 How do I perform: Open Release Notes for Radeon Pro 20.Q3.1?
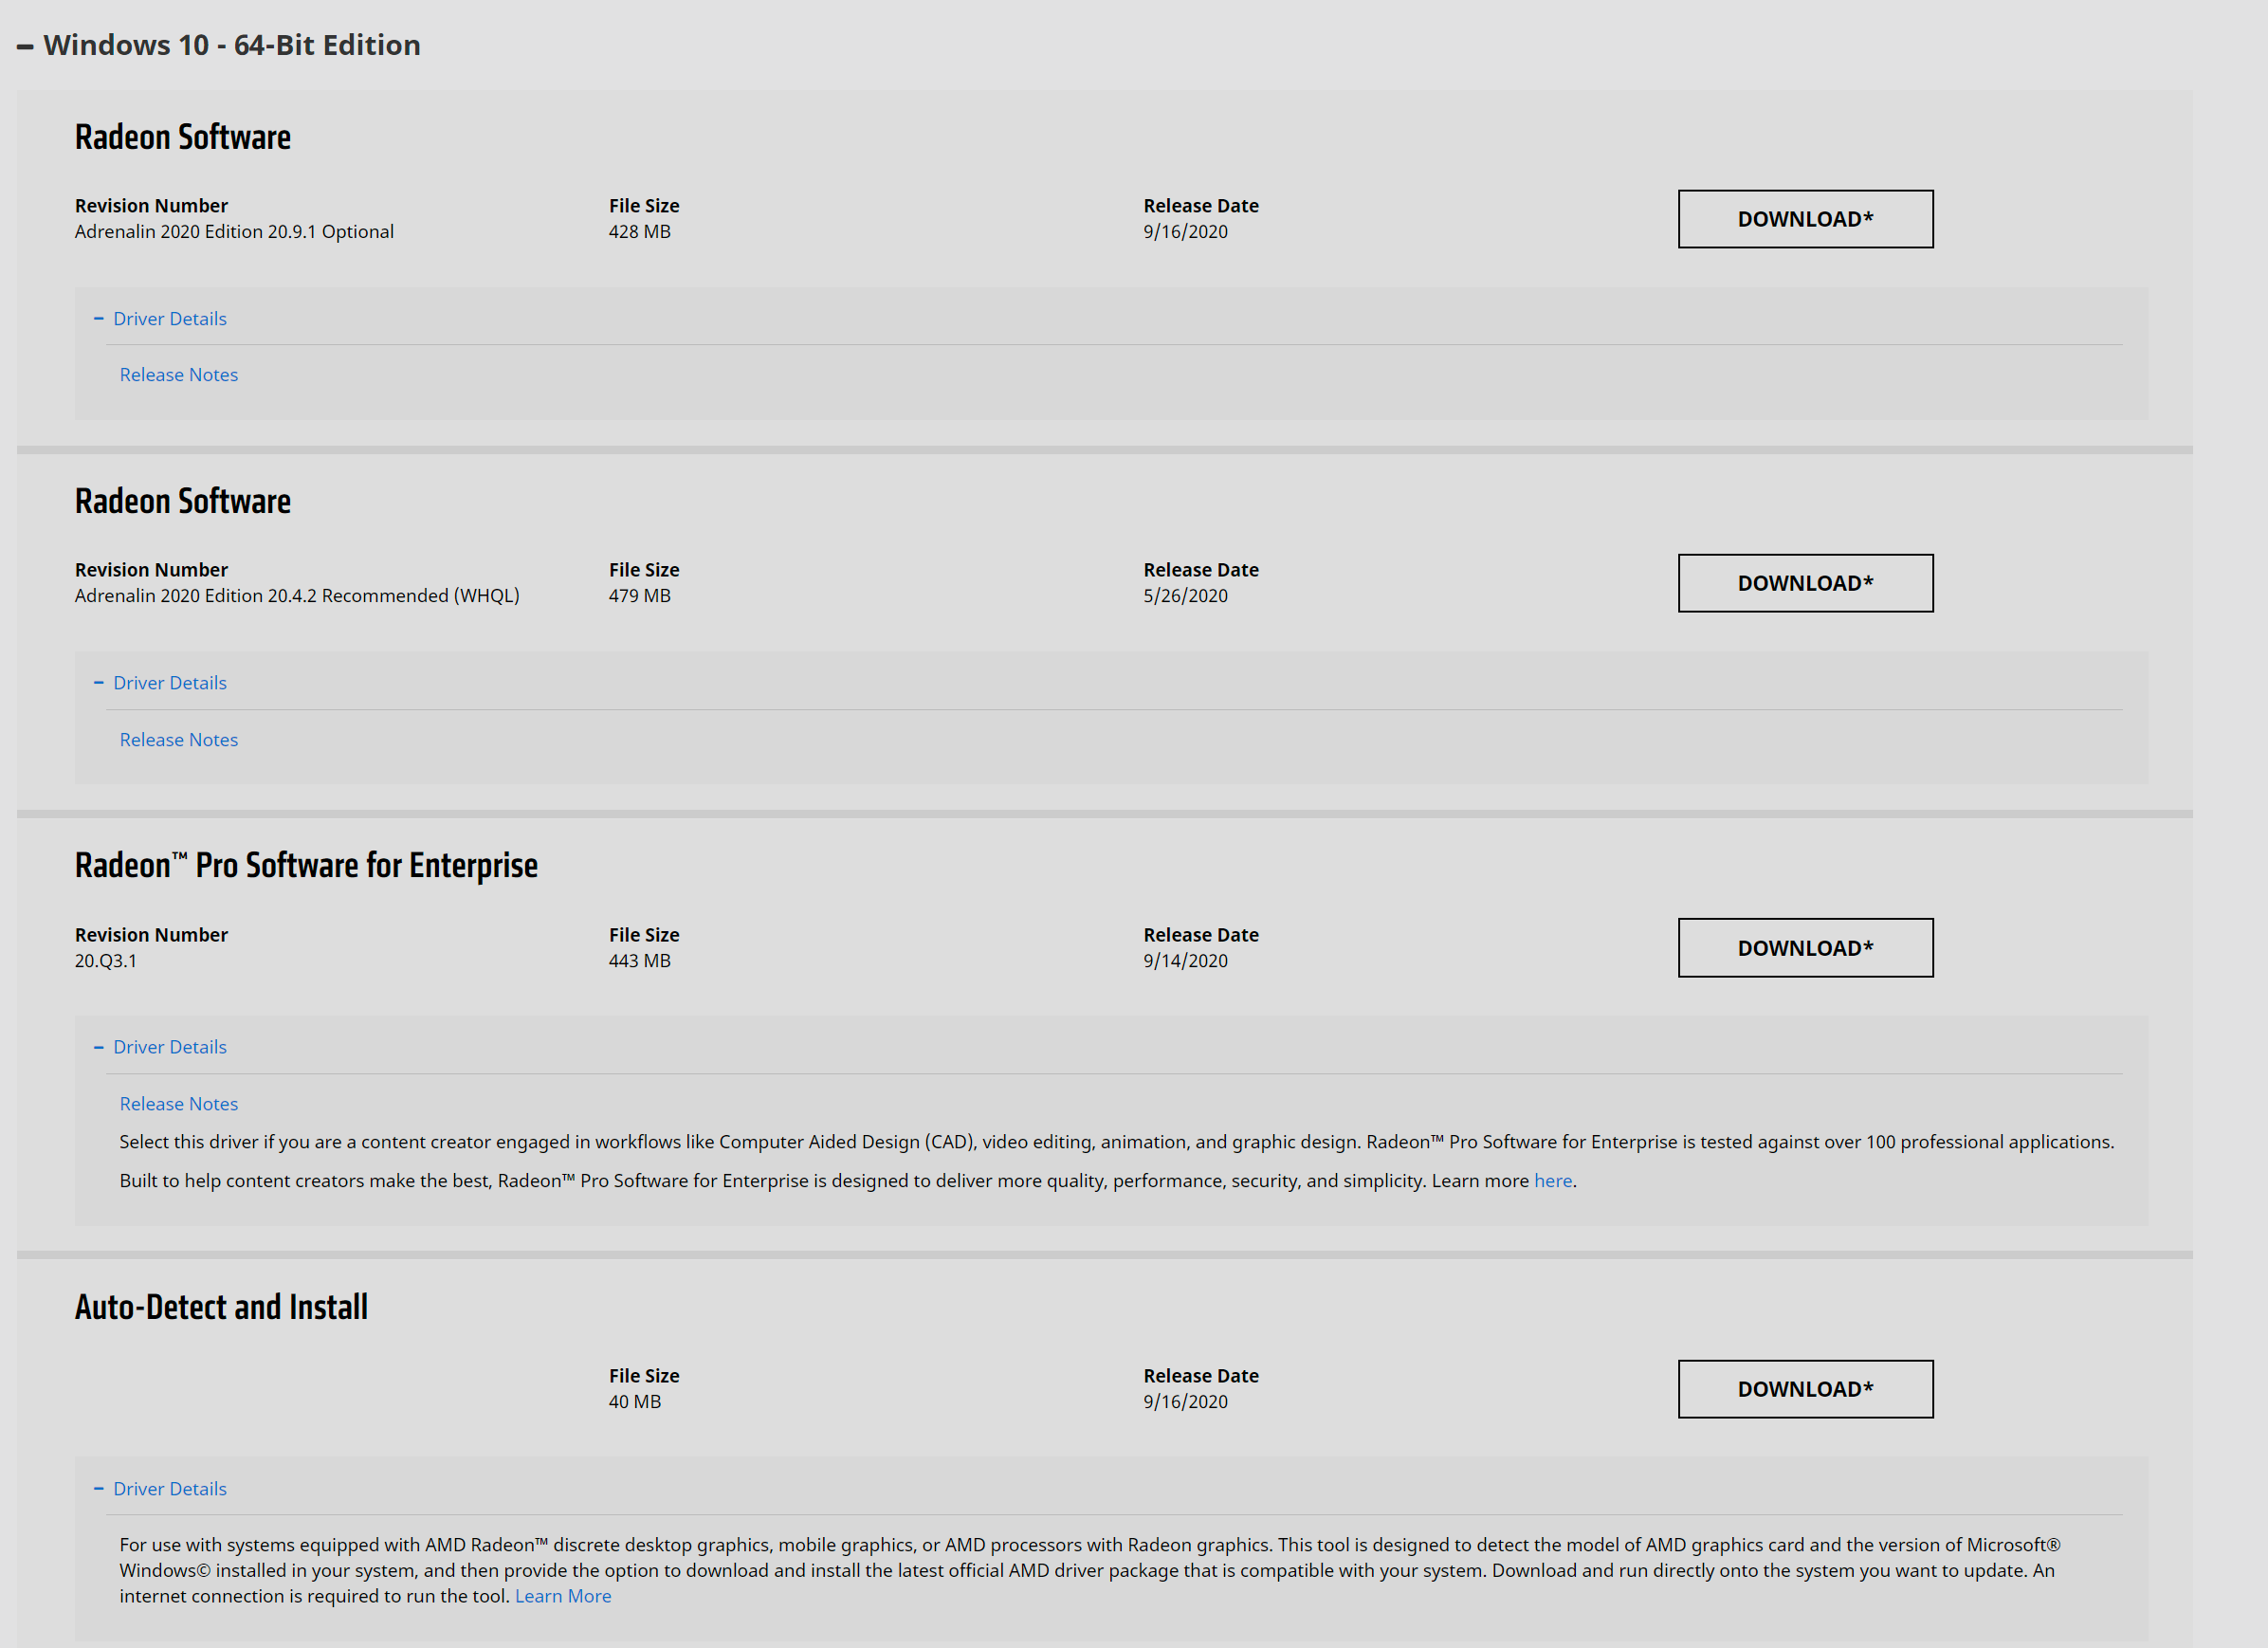179,1104
